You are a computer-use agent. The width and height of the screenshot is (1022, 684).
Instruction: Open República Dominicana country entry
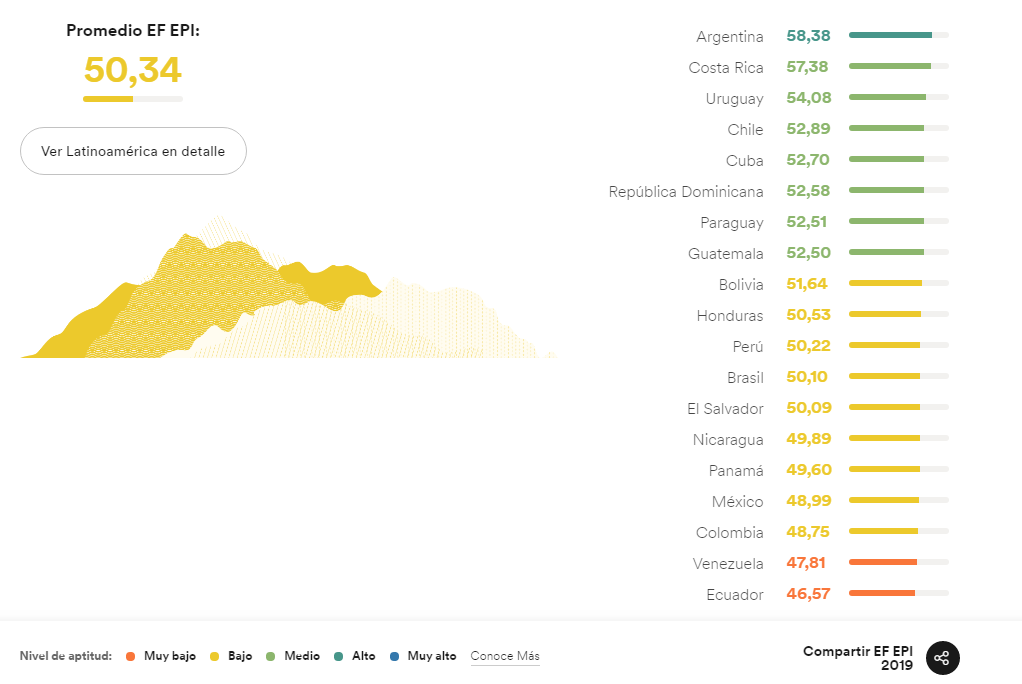click(x=686, y=191)
